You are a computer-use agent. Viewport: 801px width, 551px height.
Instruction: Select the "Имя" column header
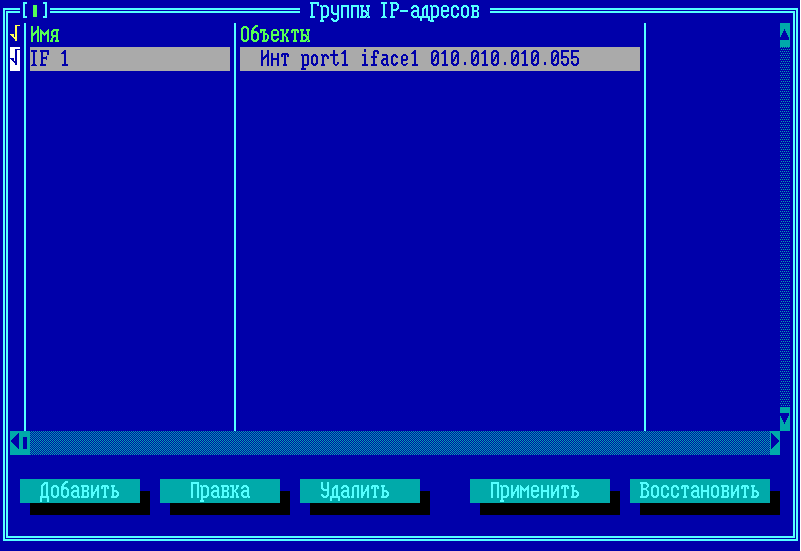[x=45, y=35]
